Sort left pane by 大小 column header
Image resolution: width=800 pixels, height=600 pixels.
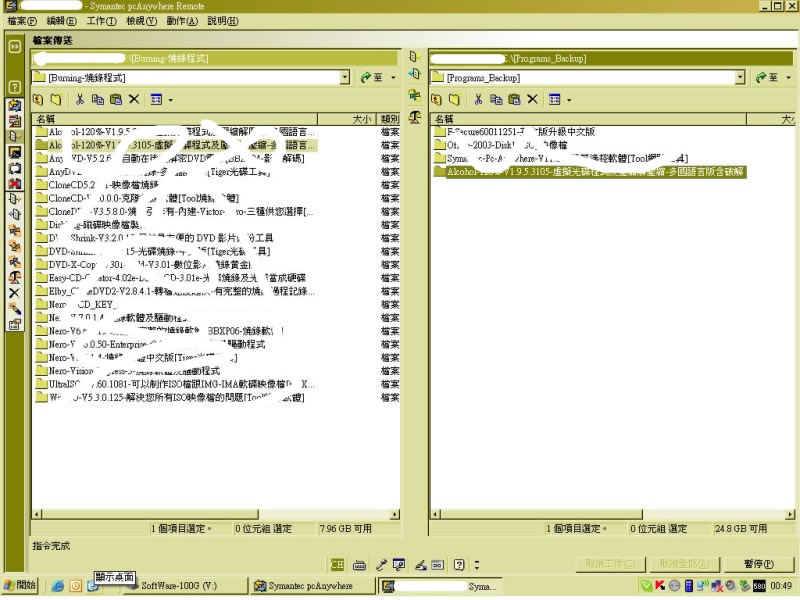pyautogui.click(x=347, y=119)
